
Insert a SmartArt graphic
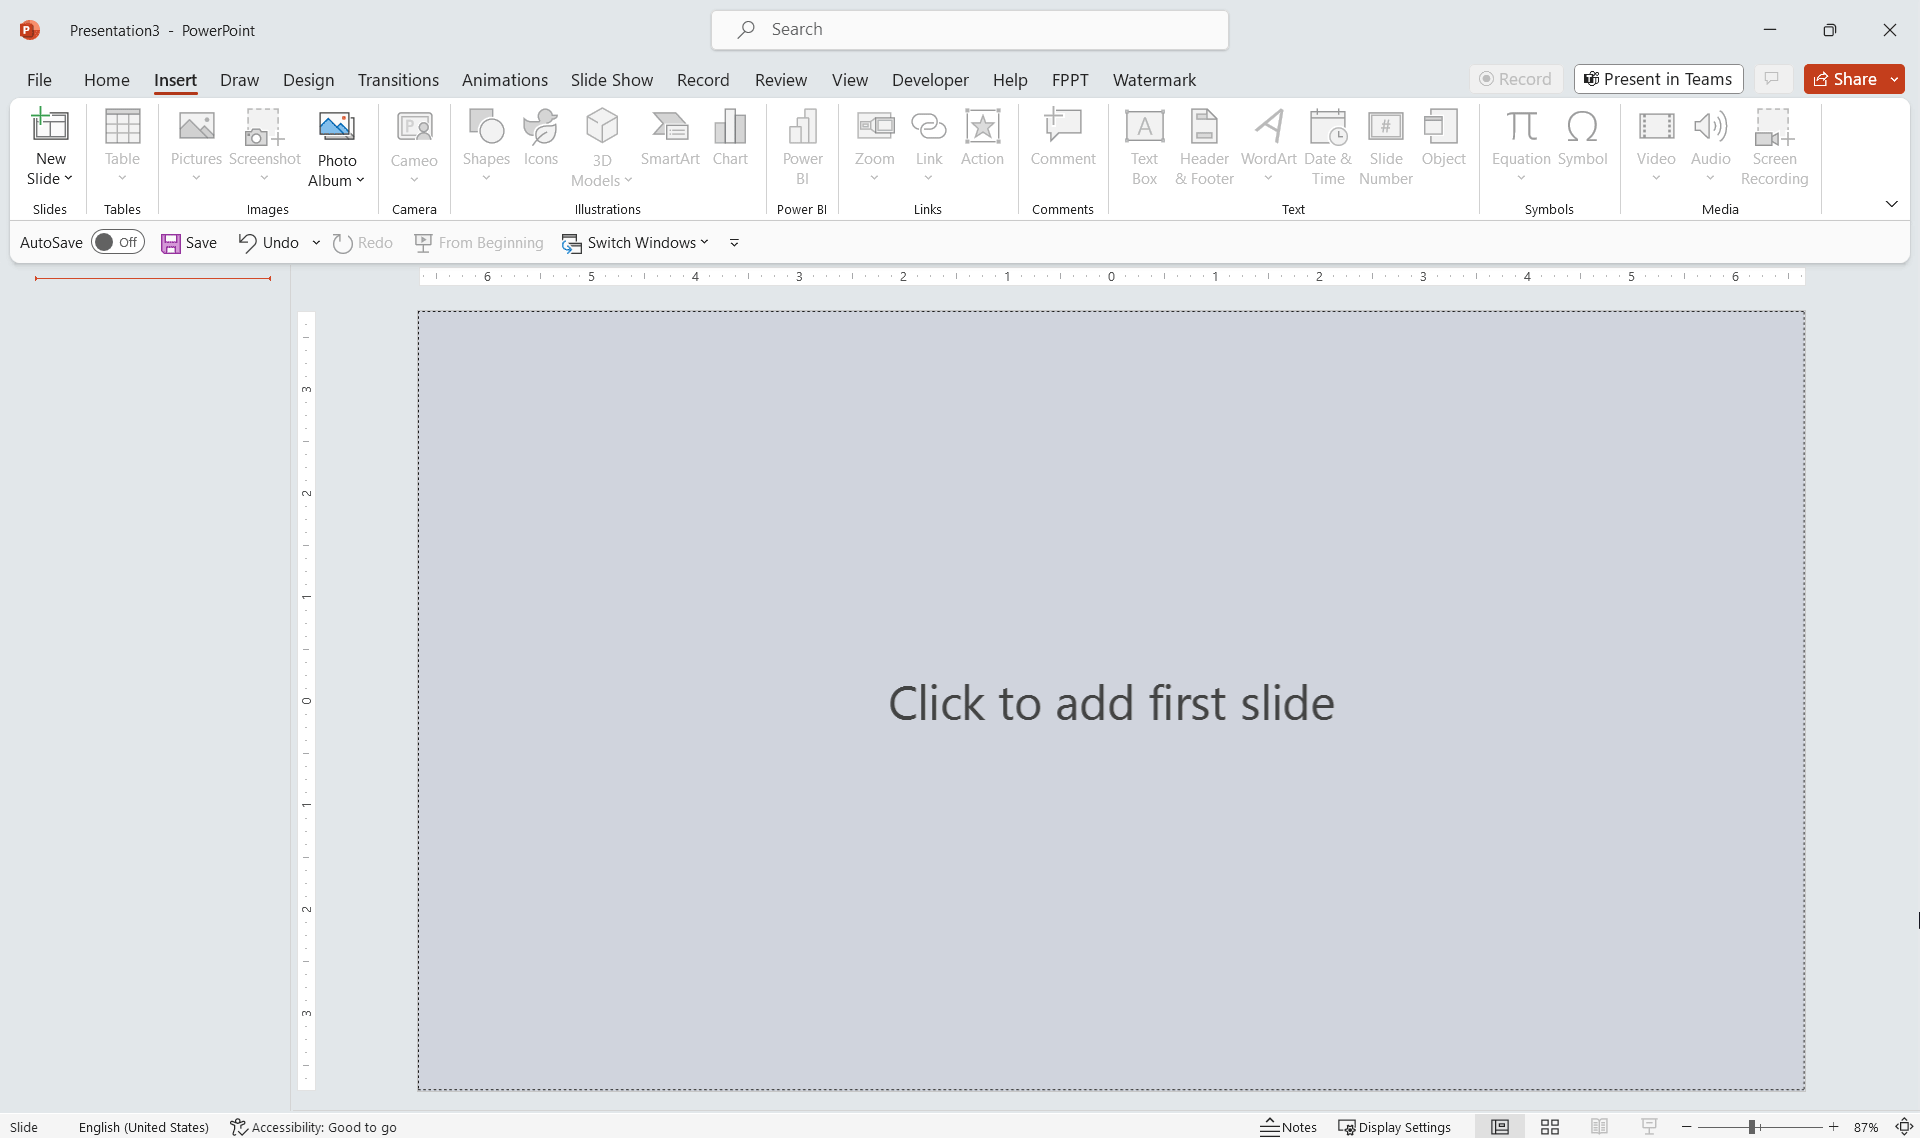[670, 146]
